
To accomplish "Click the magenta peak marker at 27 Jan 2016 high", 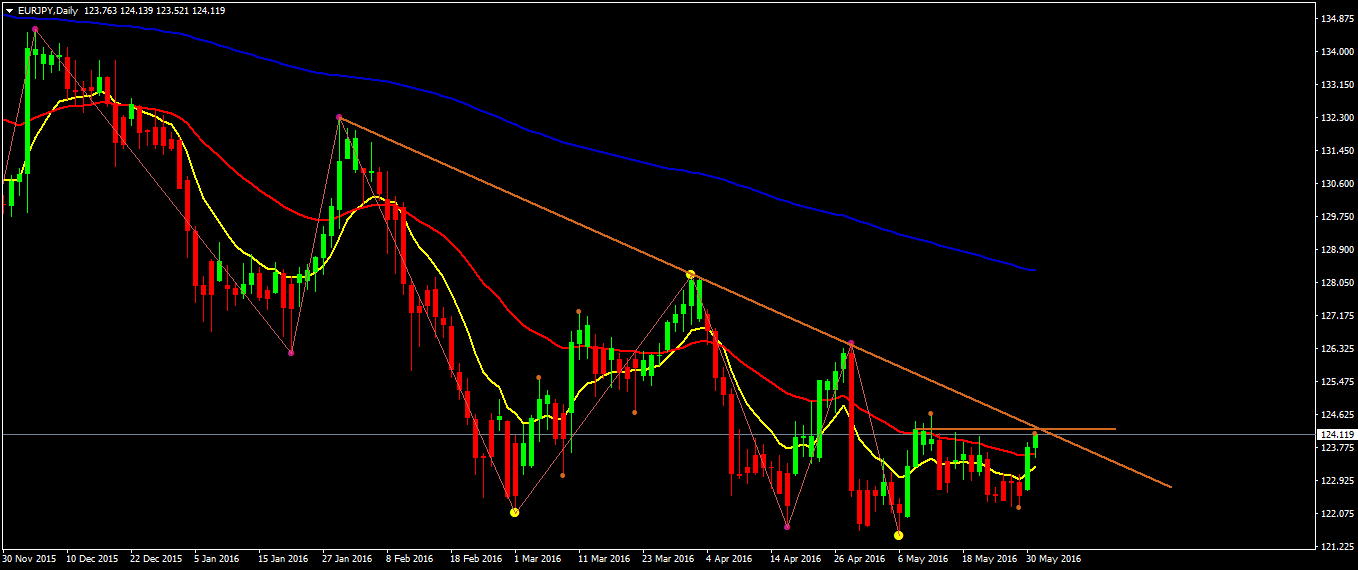I will click(x=339, y=117).
